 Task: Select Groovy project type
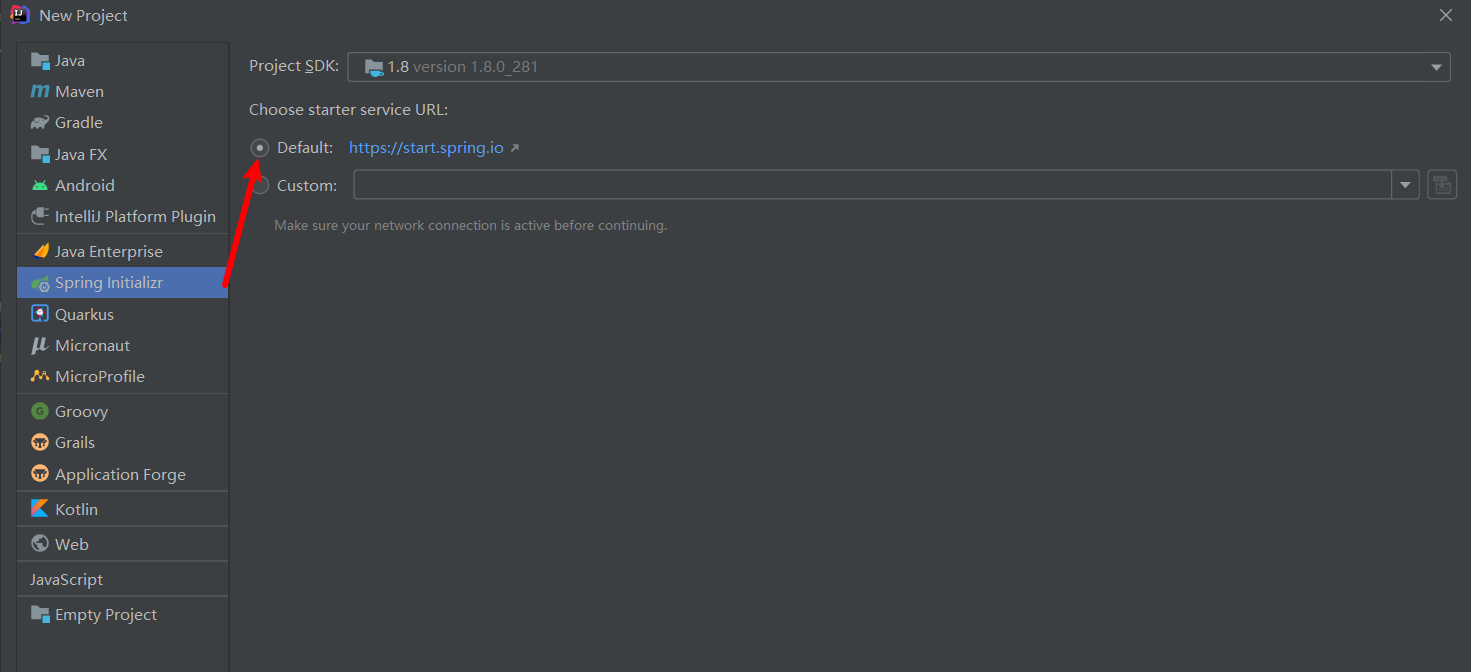pos(122,411)
